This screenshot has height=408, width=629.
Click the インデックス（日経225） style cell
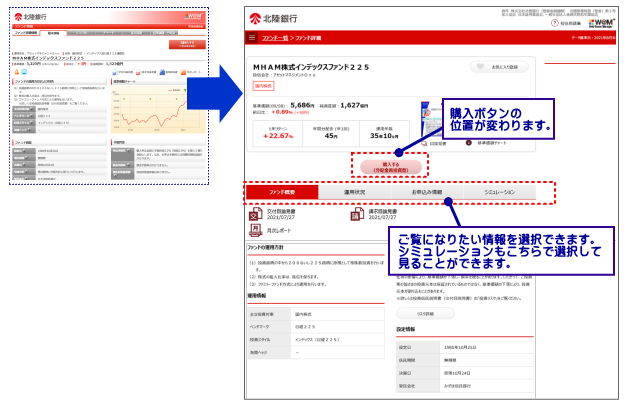(337, 340)
